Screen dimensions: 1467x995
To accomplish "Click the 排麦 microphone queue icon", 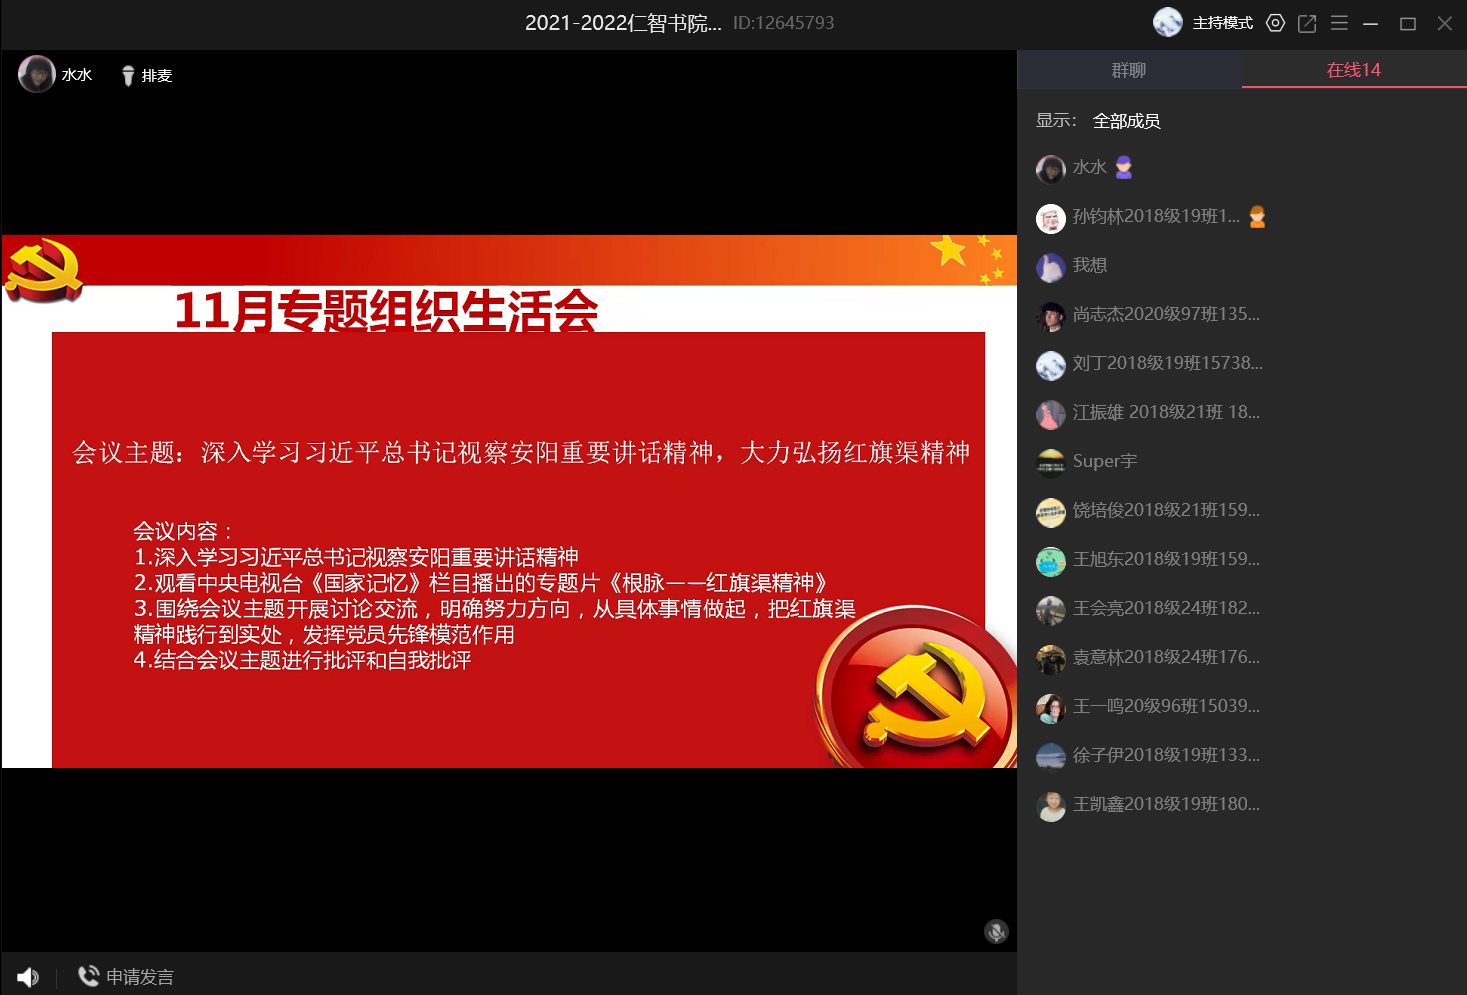I will click(128, 76).
